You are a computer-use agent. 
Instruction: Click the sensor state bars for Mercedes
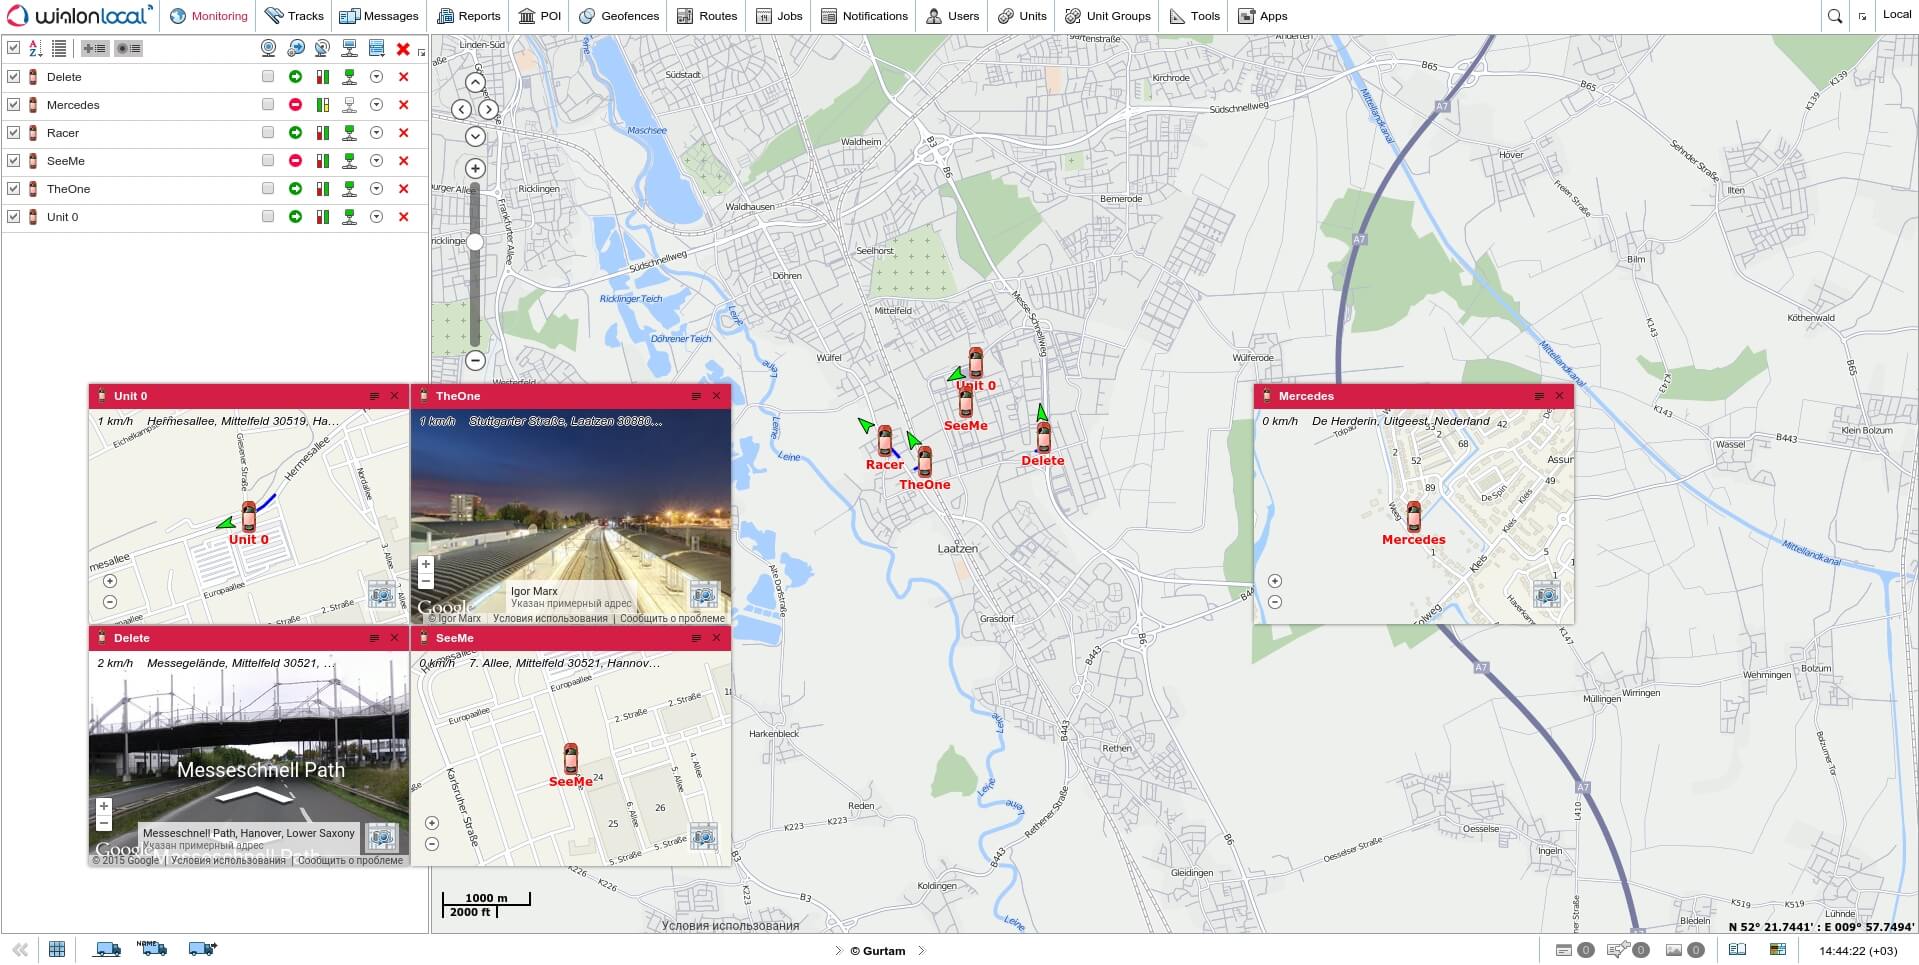tap(322, 105)
